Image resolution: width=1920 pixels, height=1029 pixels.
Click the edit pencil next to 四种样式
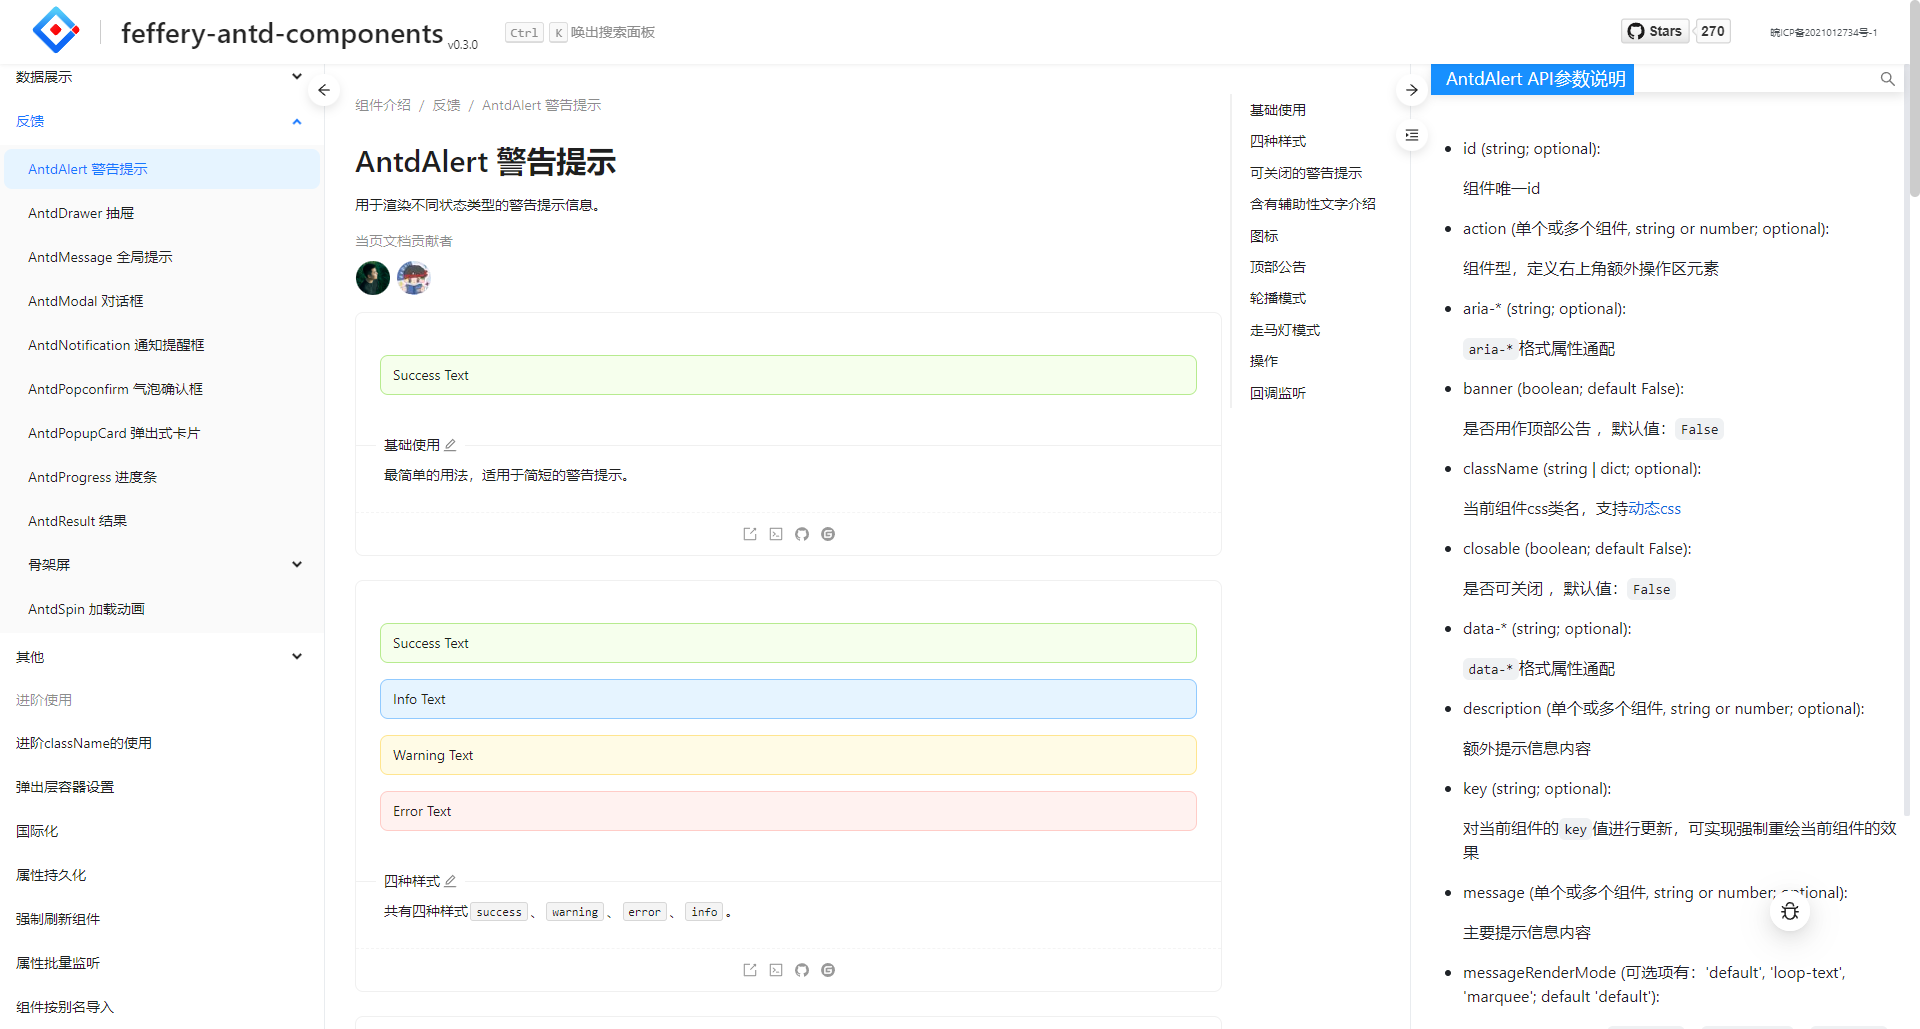tap(450, 881)
